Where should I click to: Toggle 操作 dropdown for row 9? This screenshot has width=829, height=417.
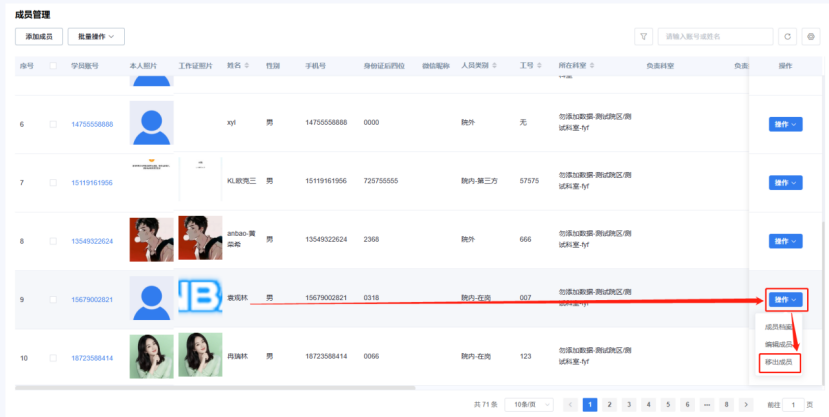pos(785,300)
